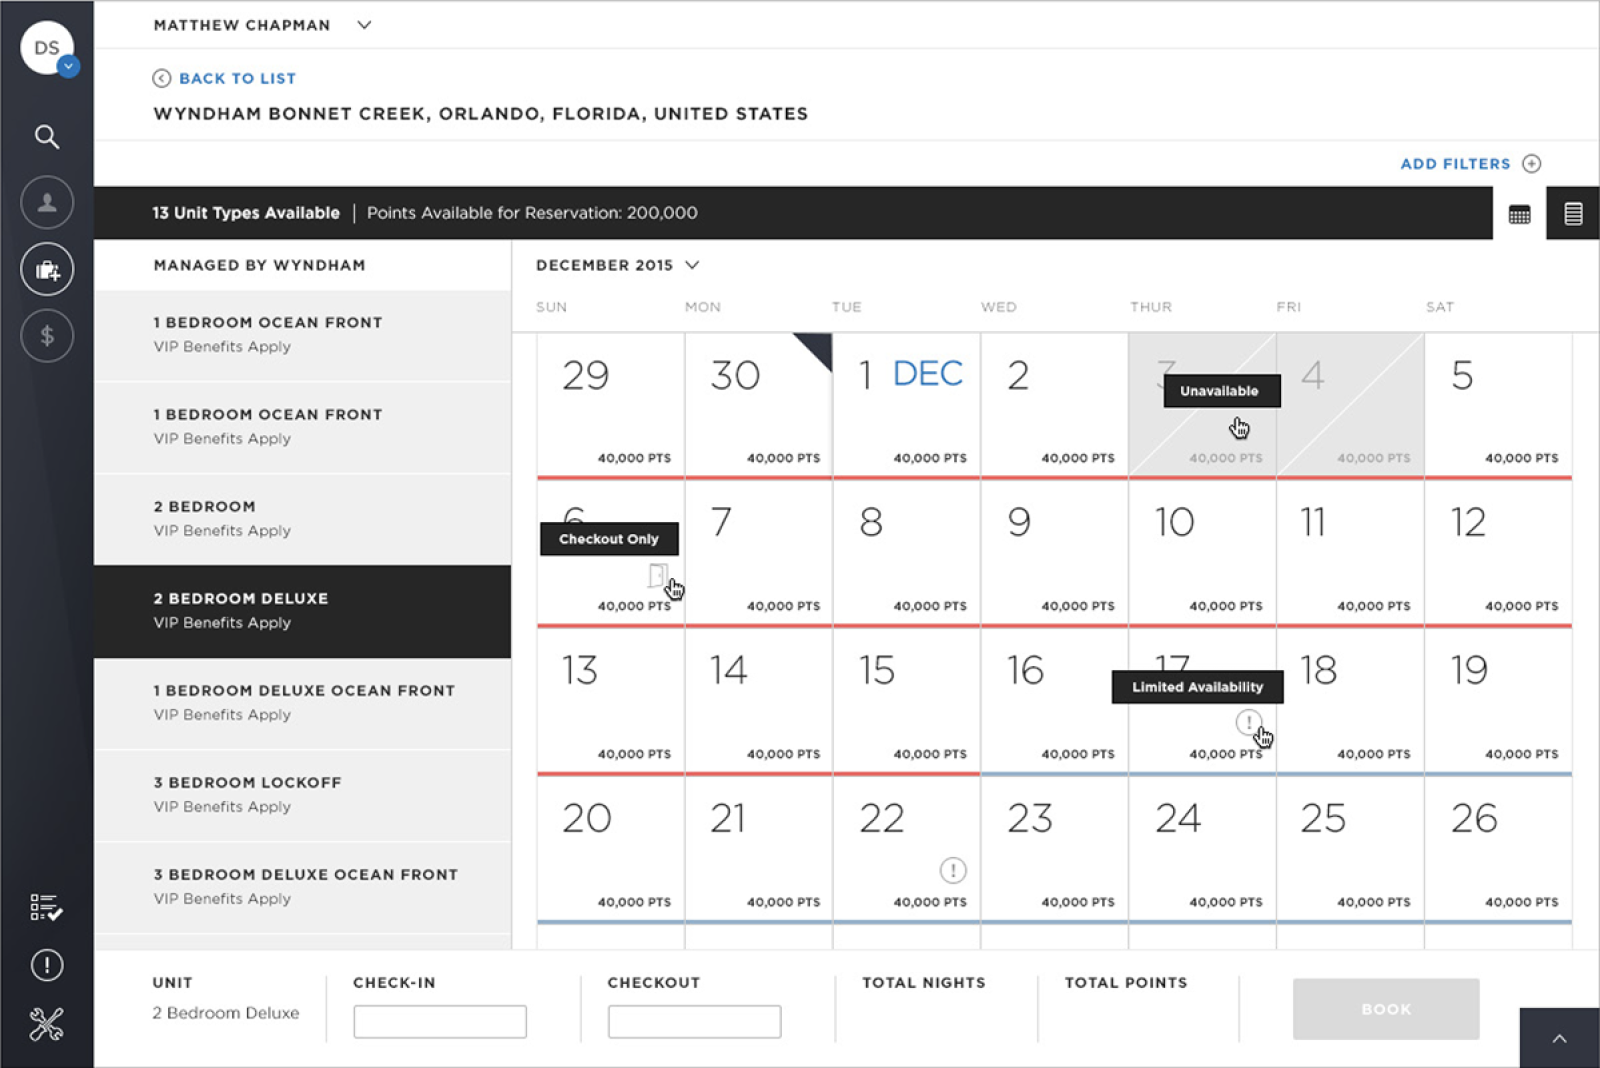Screen dimensions: 1600x1068
Task: Open the dollar payments icon
Action: click(46, 335)
